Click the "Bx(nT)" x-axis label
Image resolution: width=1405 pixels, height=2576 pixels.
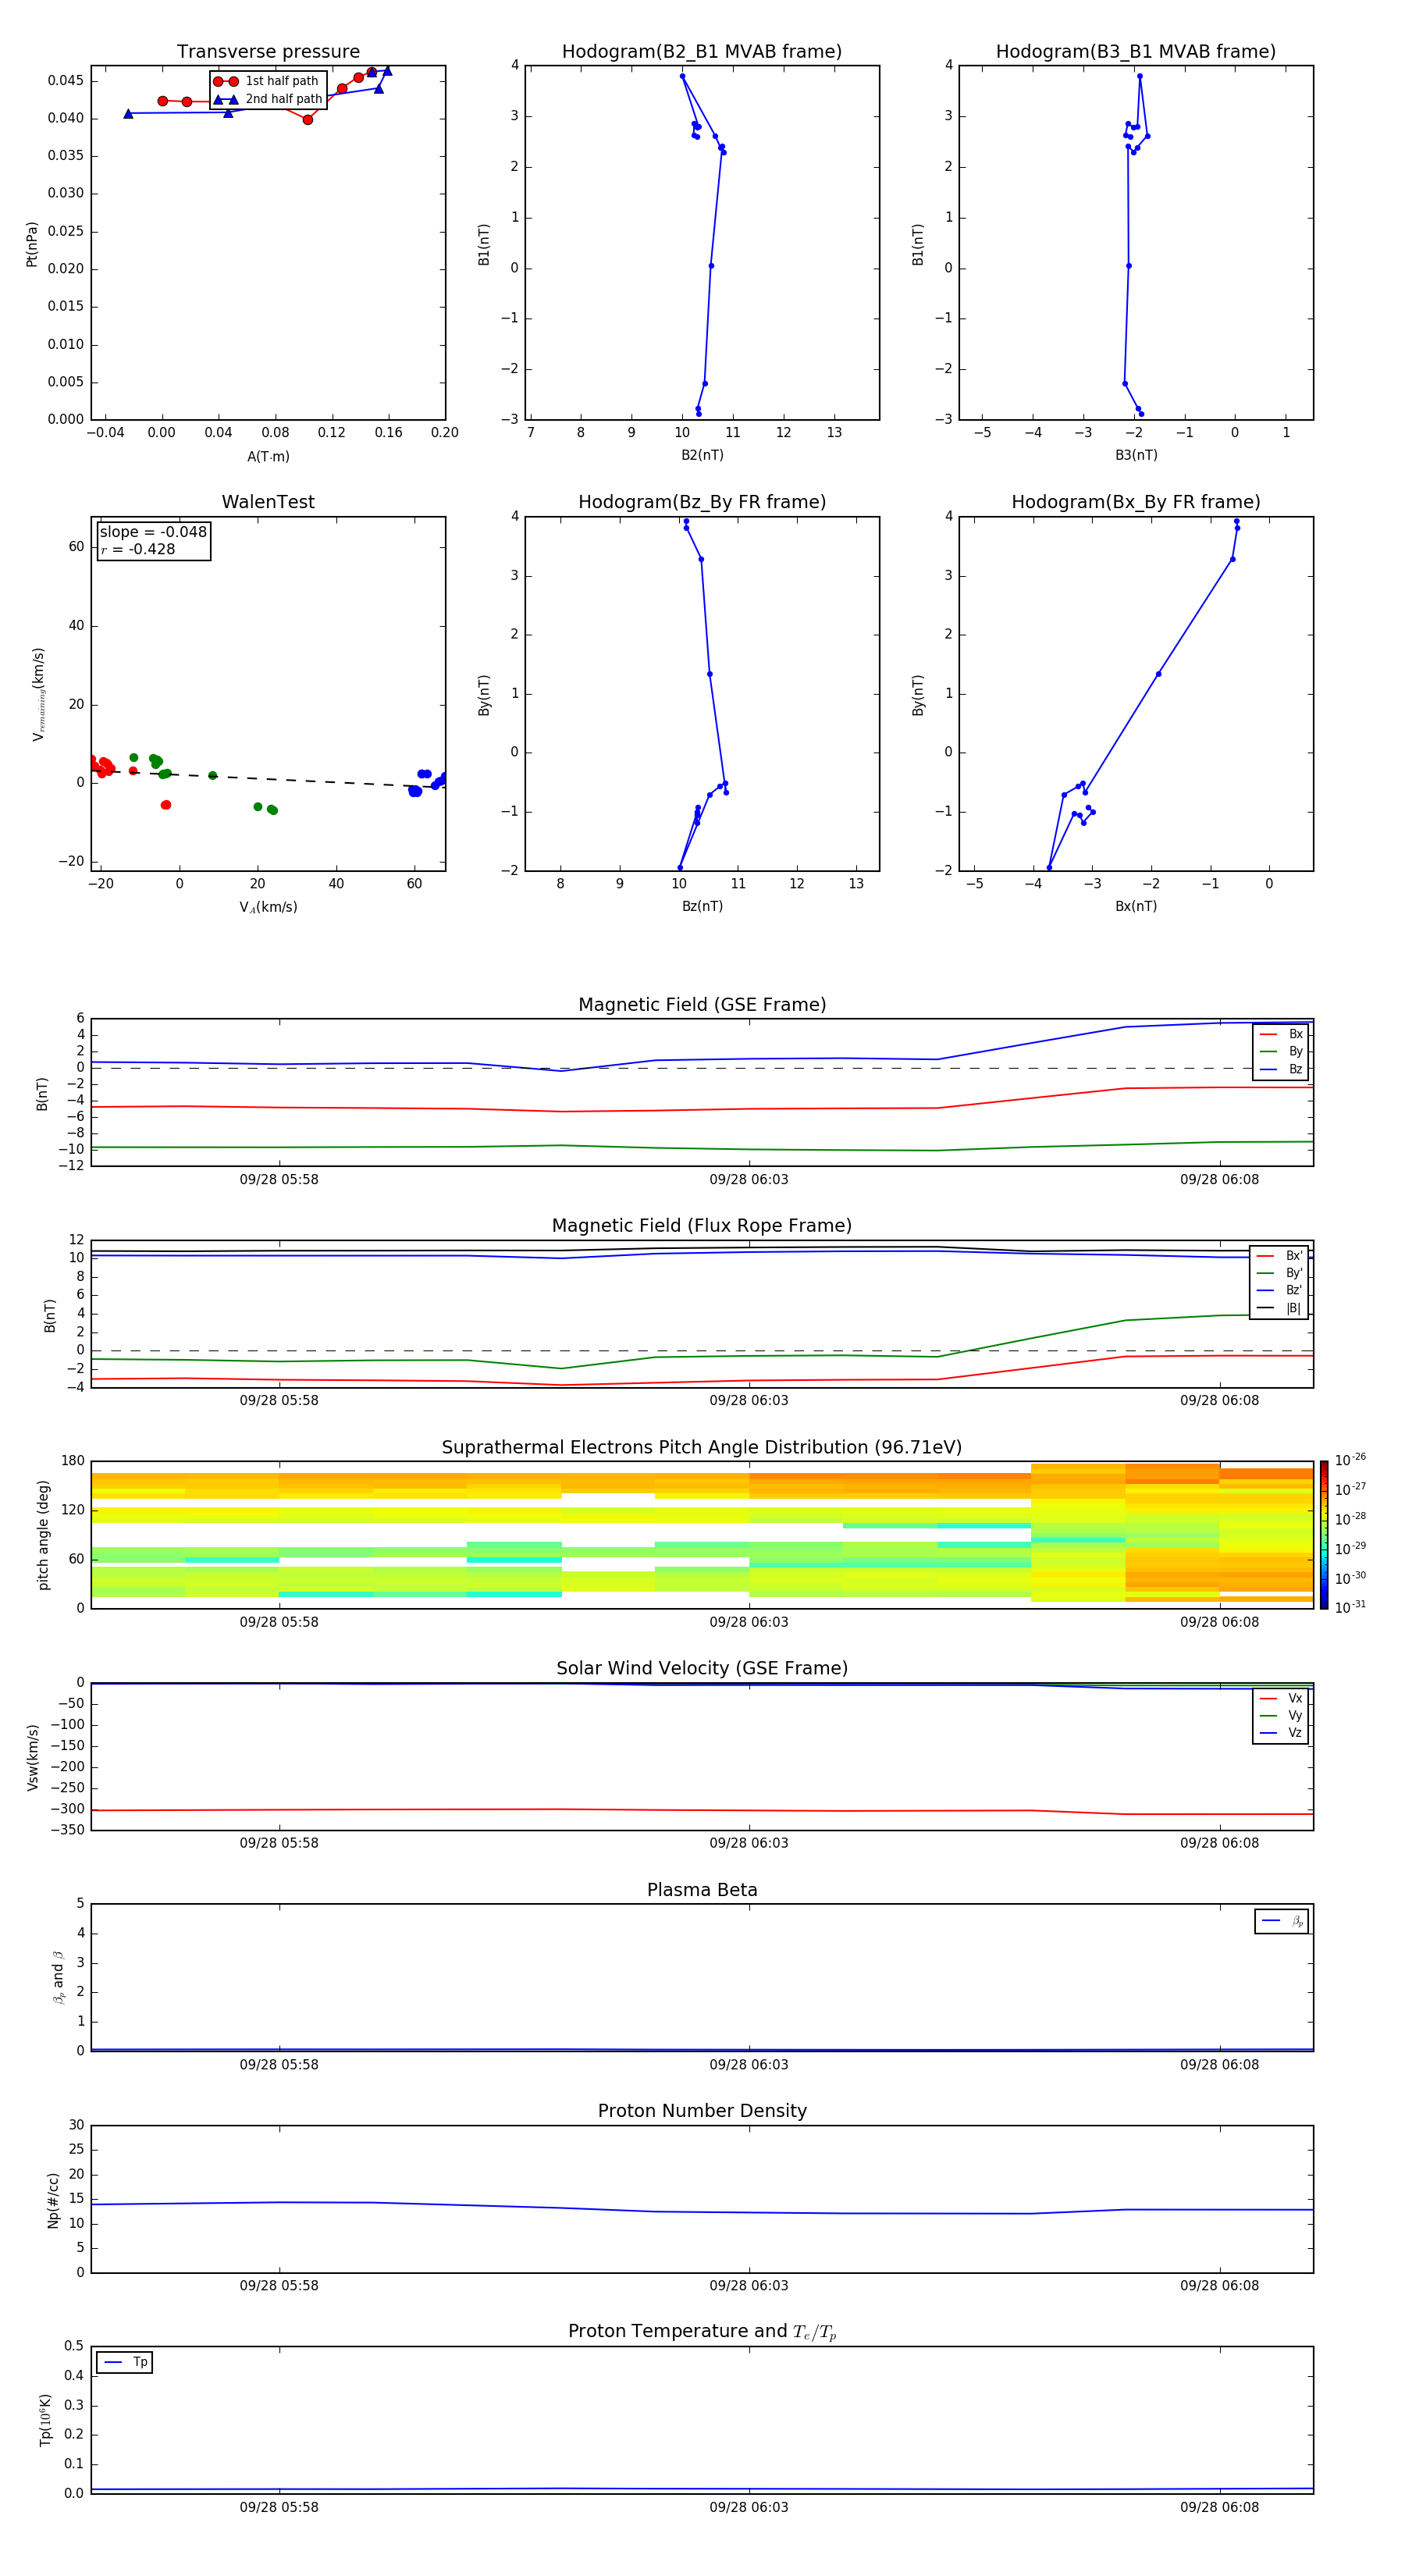pos(1136,906)
